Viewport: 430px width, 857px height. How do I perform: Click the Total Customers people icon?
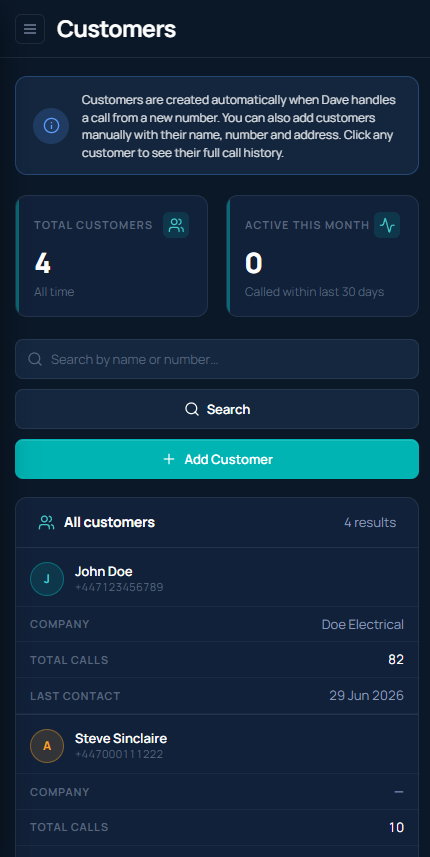point(176,225)
